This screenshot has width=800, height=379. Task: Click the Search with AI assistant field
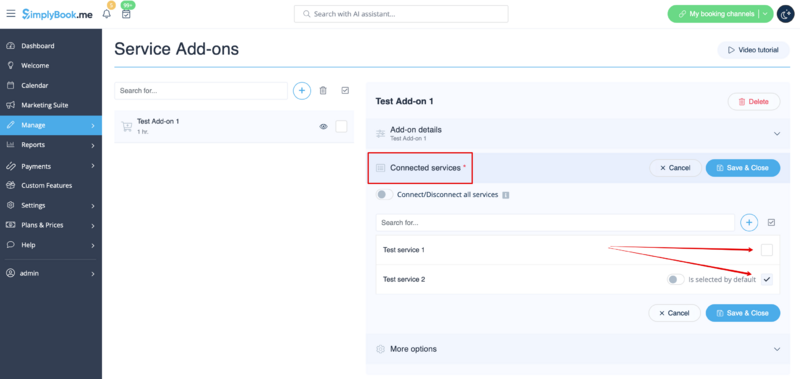[401, 14]
